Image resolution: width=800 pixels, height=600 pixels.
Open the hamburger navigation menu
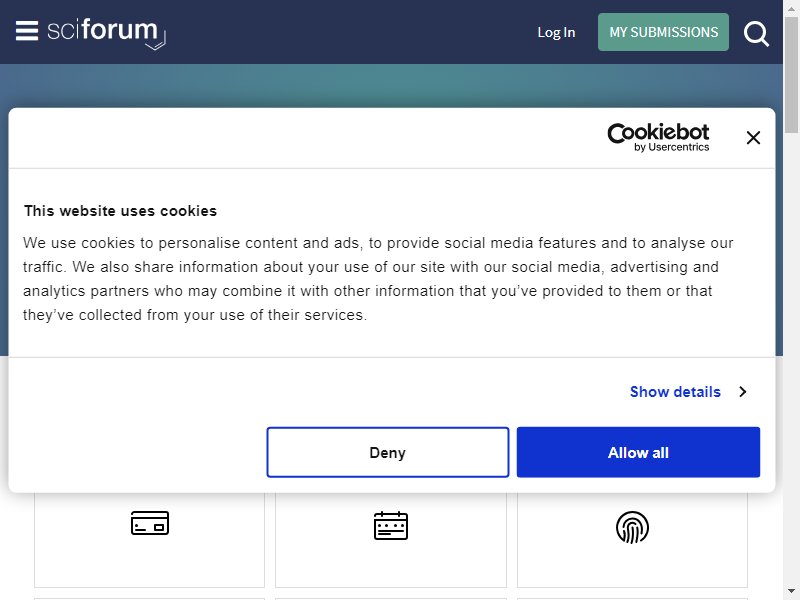27,31
